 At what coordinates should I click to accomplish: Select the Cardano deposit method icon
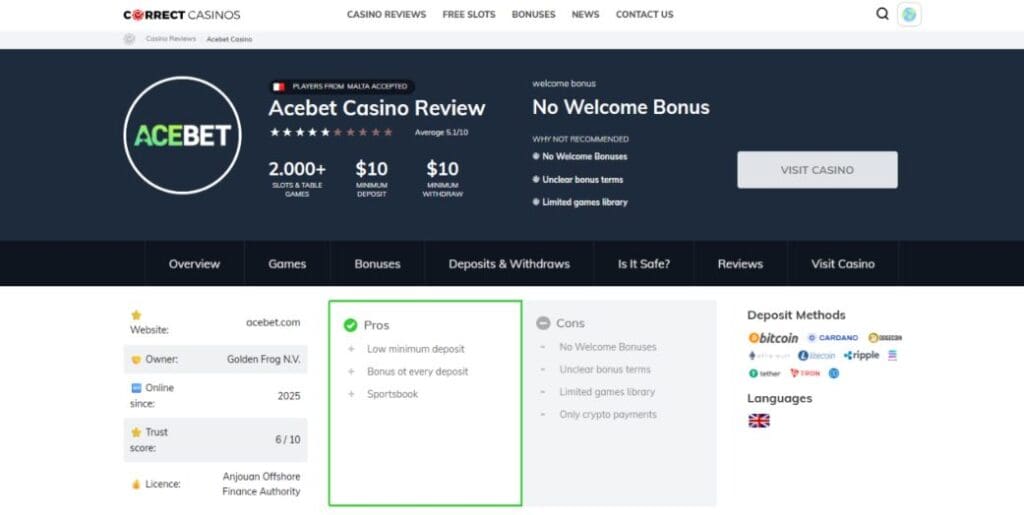click(833, 338)
